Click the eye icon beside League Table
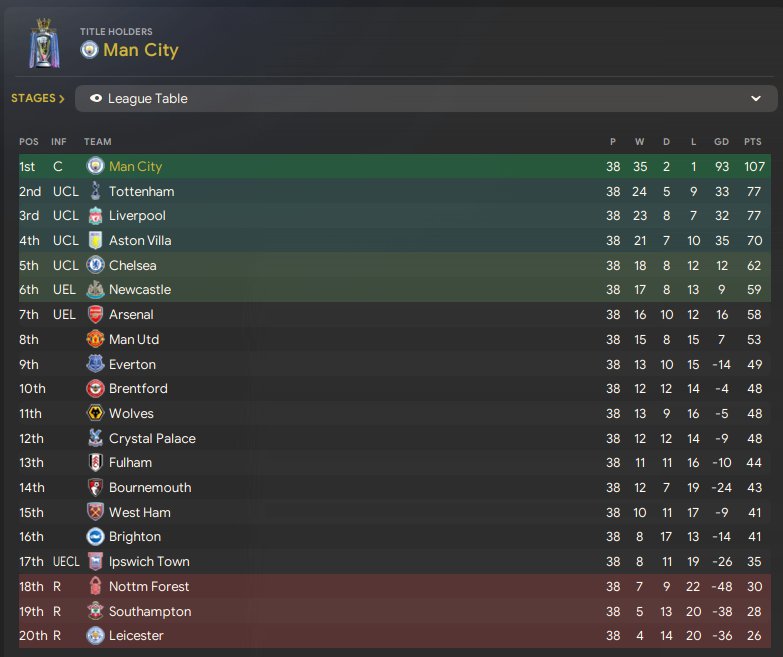The image size is (783, 657). (96, 99)
